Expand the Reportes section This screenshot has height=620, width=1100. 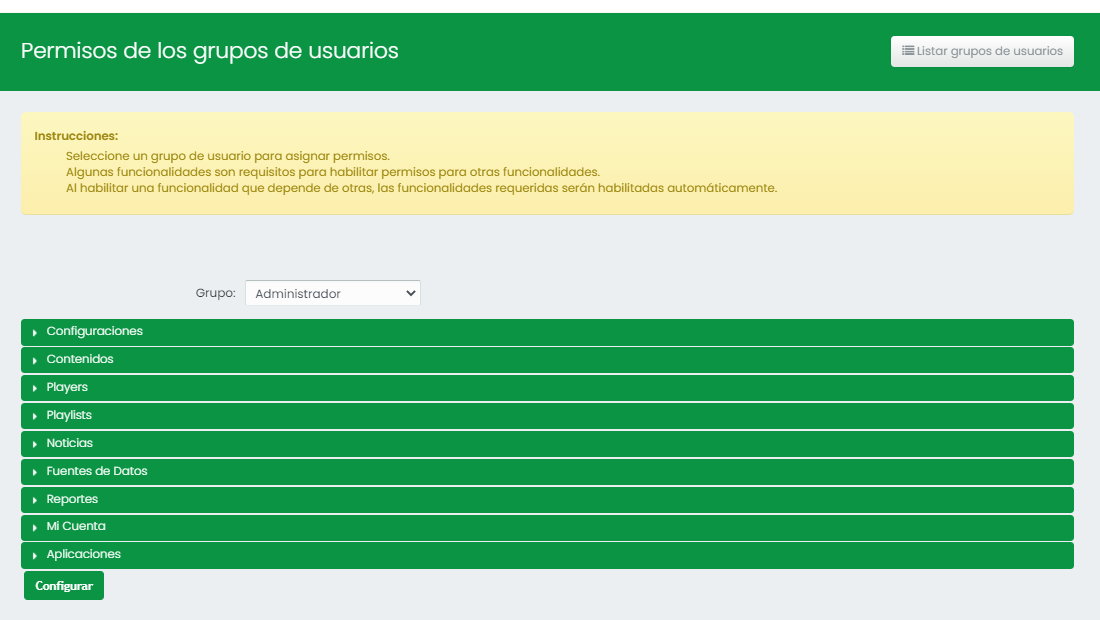tap(547, 500)
